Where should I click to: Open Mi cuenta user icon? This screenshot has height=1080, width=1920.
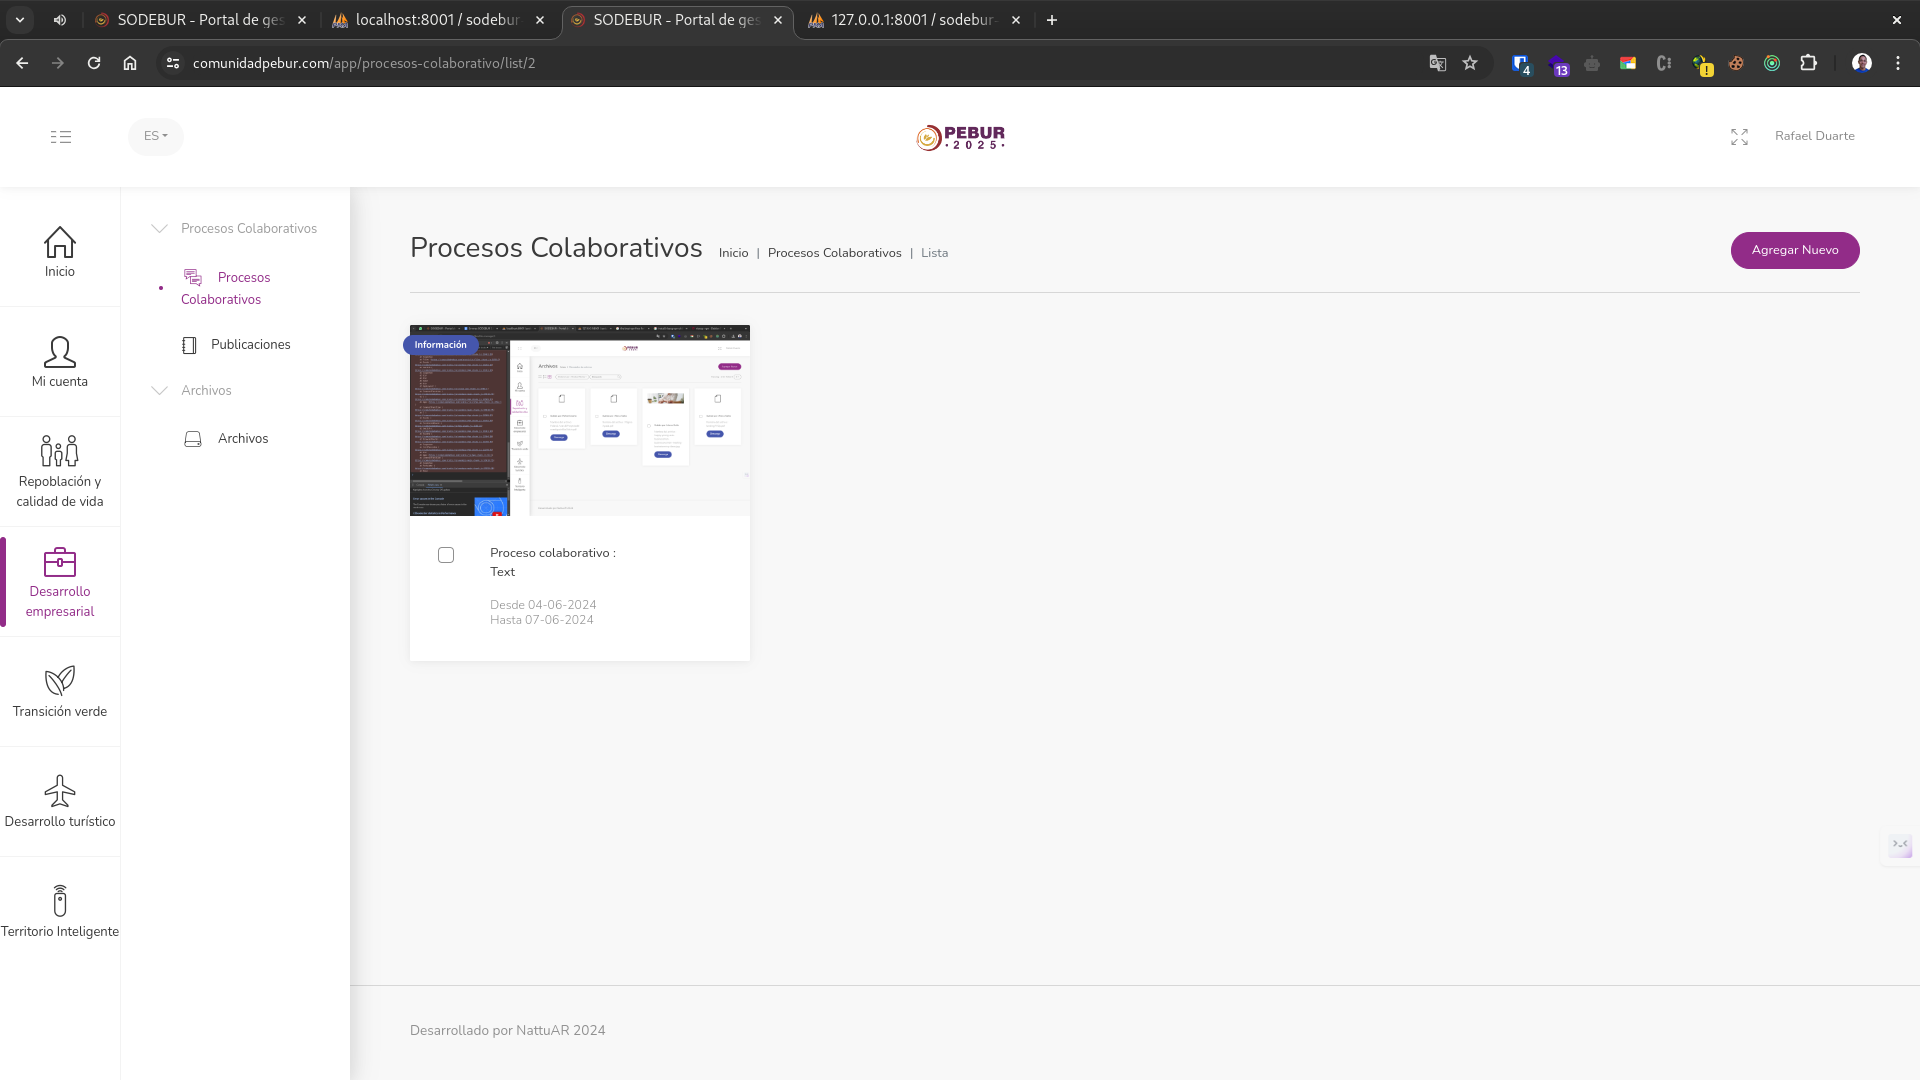point(59,352)
